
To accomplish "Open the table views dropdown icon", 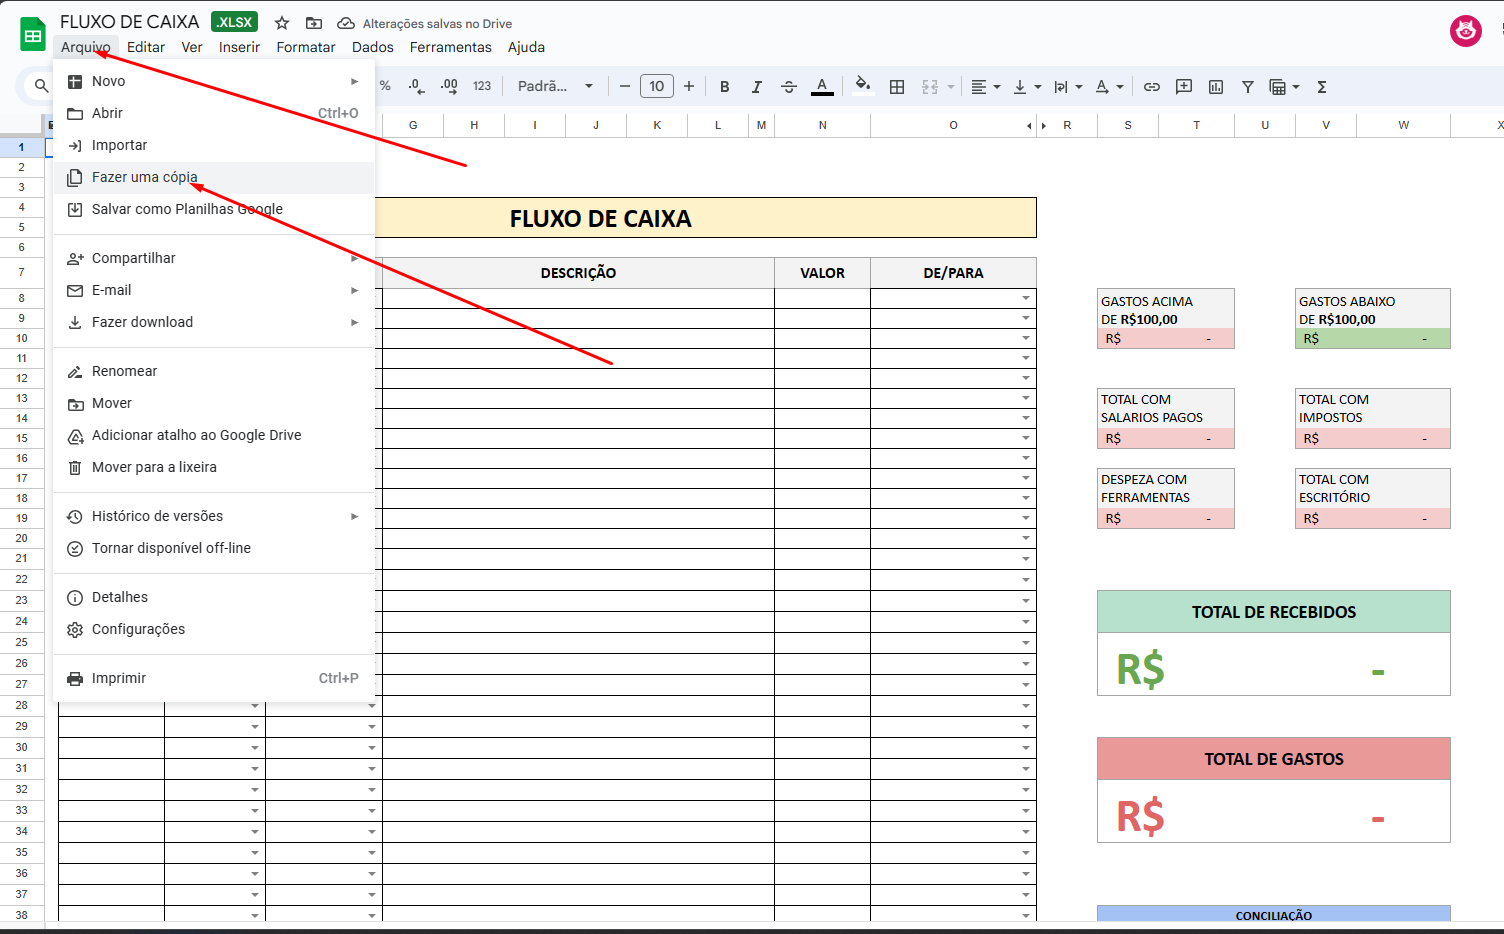I will click(x=1284, y=87).
